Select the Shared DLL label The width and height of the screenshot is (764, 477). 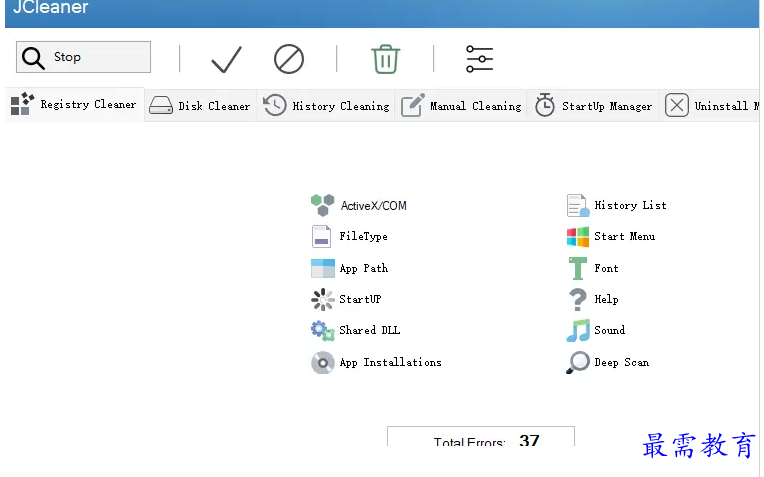[369, 330]
